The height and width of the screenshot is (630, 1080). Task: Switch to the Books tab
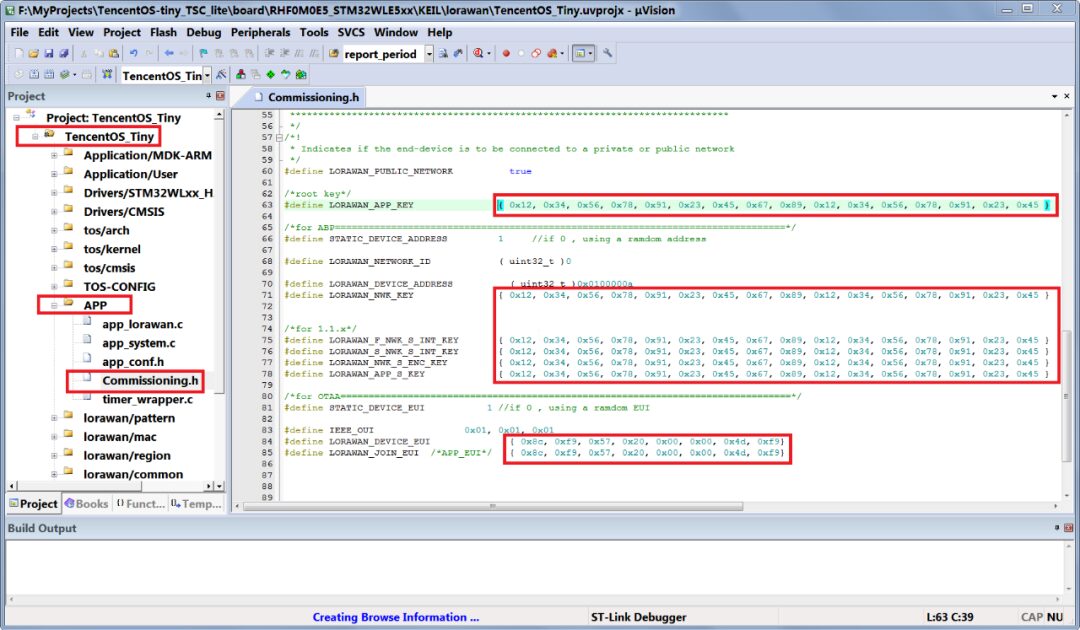(x=87, y=503)
